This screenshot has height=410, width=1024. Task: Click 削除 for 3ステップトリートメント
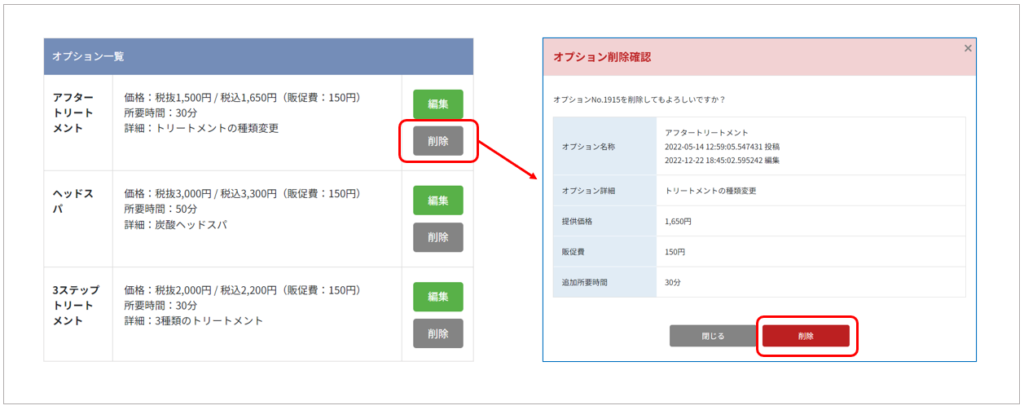coord(438,334)
